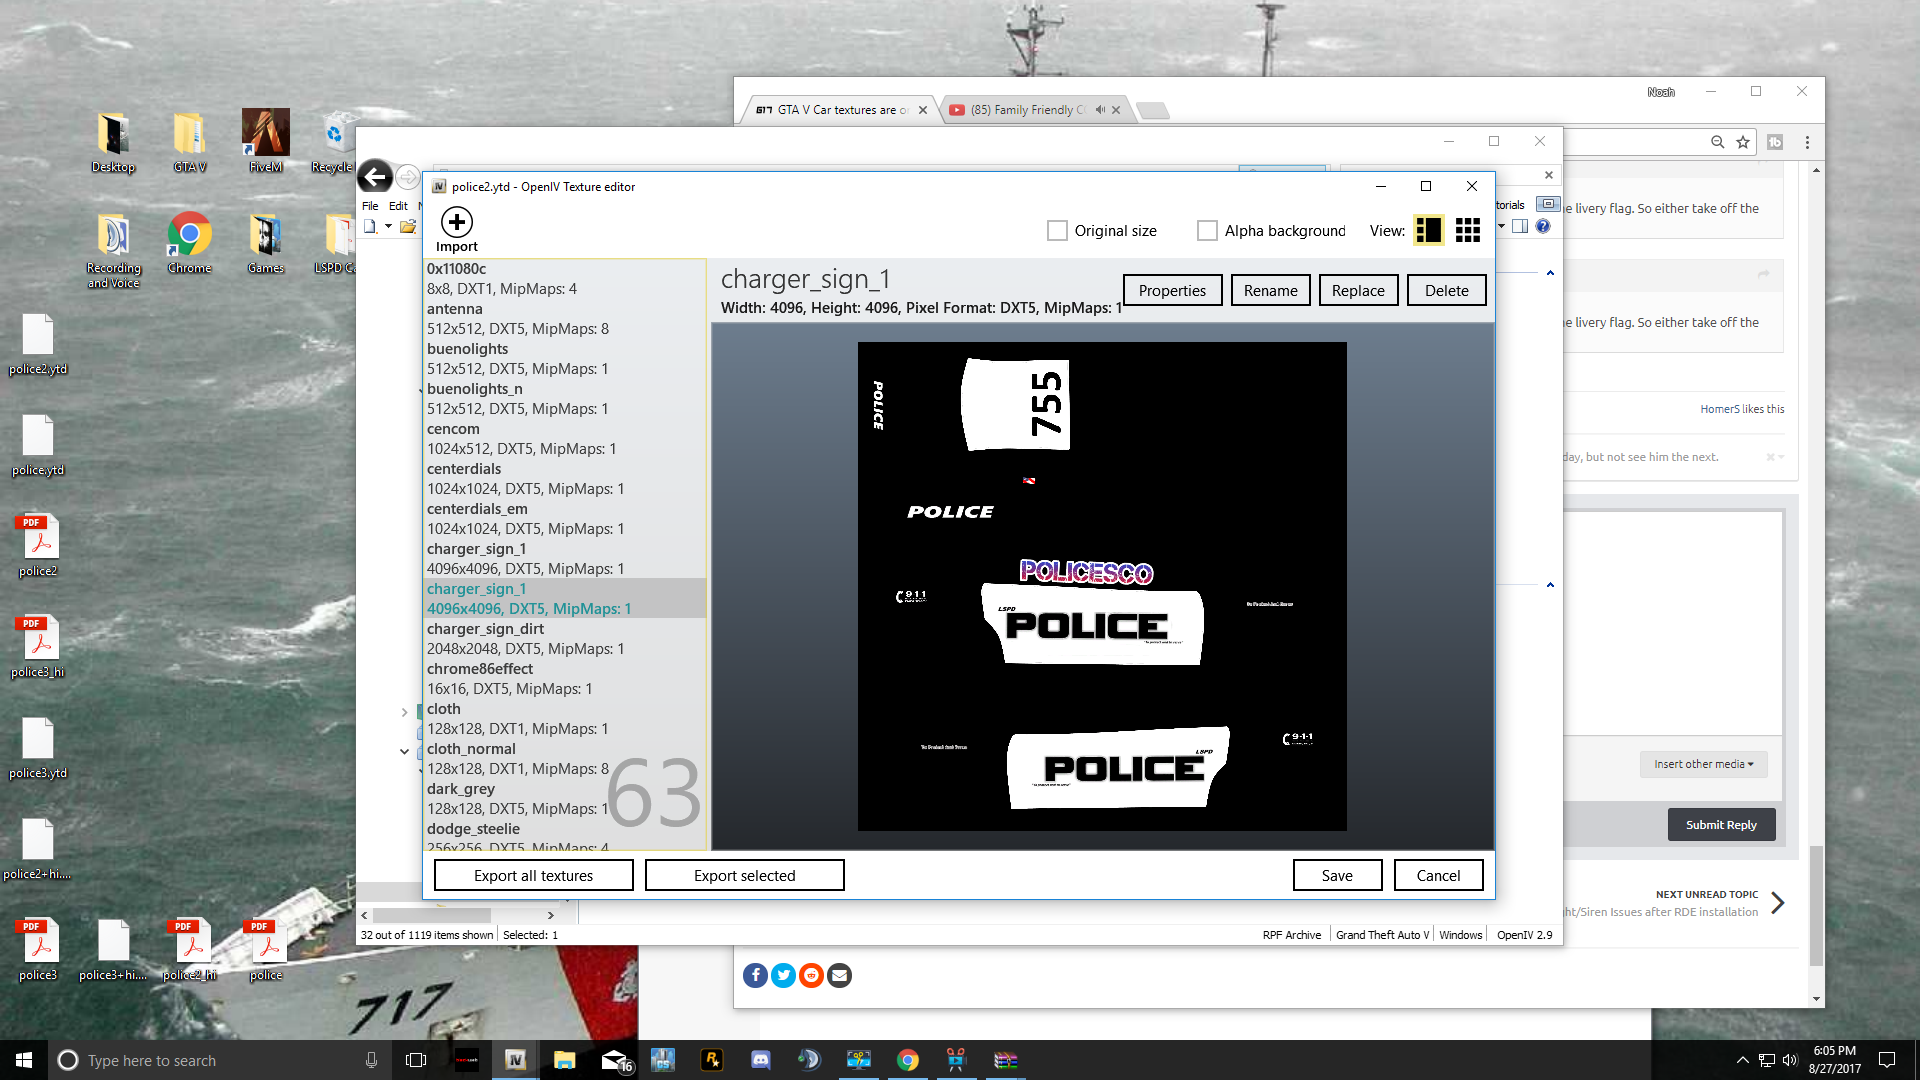1920x1080 pixels.
Task: Open Chrome from the taskbar
Action: [x=907, y=1060]
